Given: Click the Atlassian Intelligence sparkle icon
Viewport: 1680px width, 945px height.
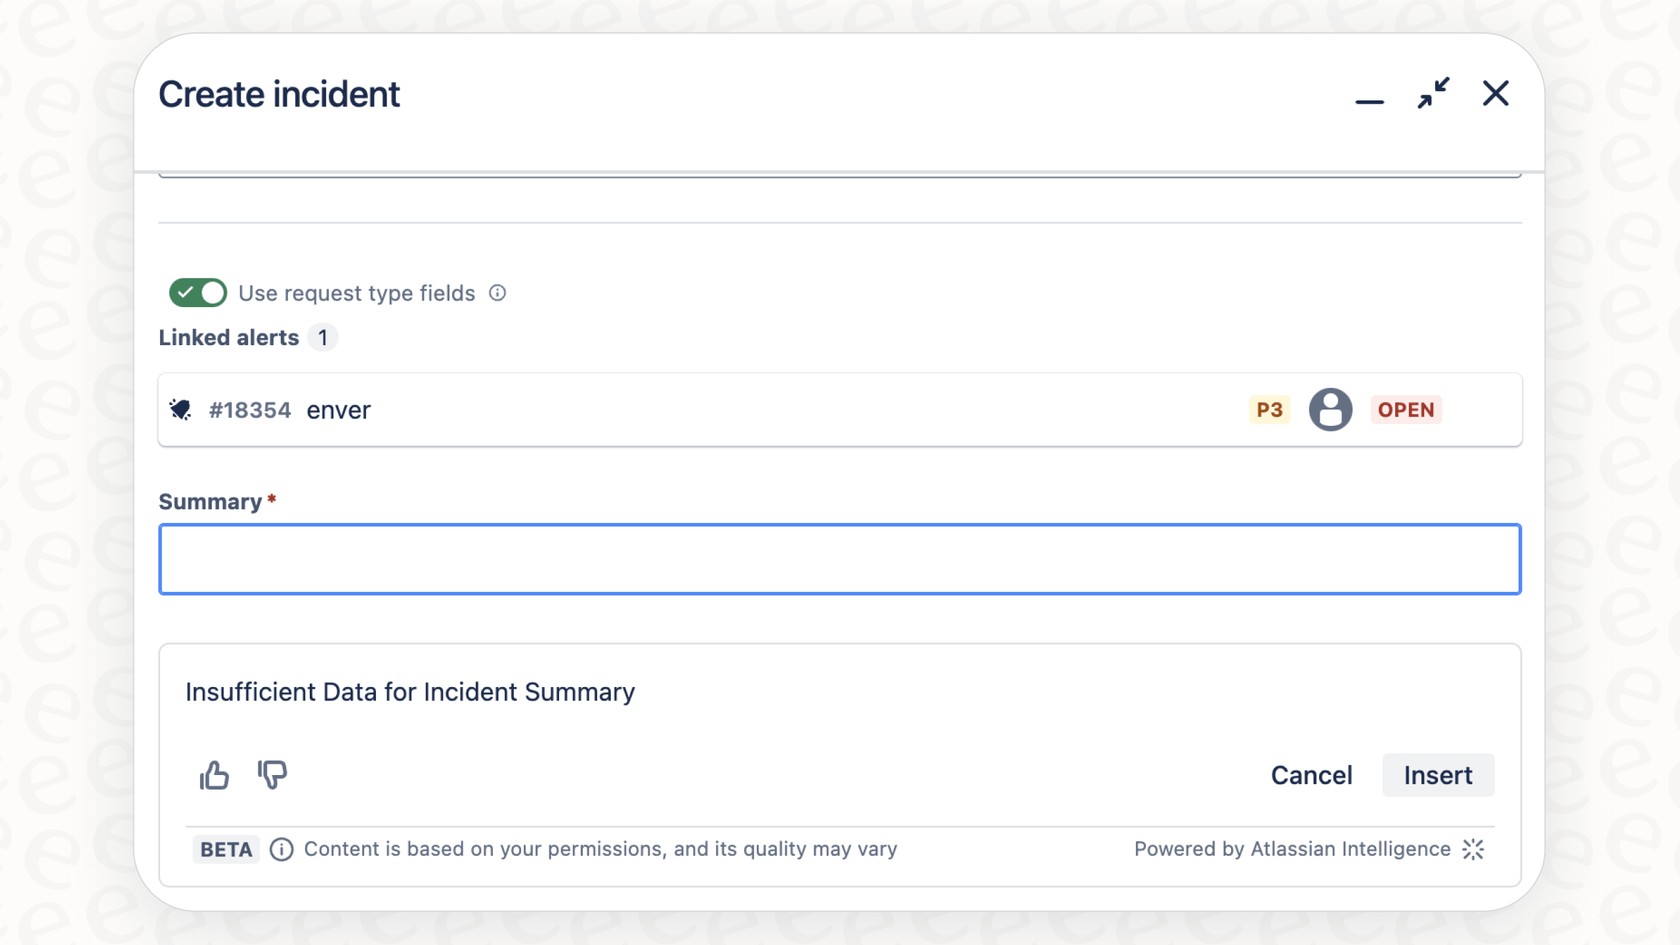Looking at the screenshot, I should point(1472,849).
